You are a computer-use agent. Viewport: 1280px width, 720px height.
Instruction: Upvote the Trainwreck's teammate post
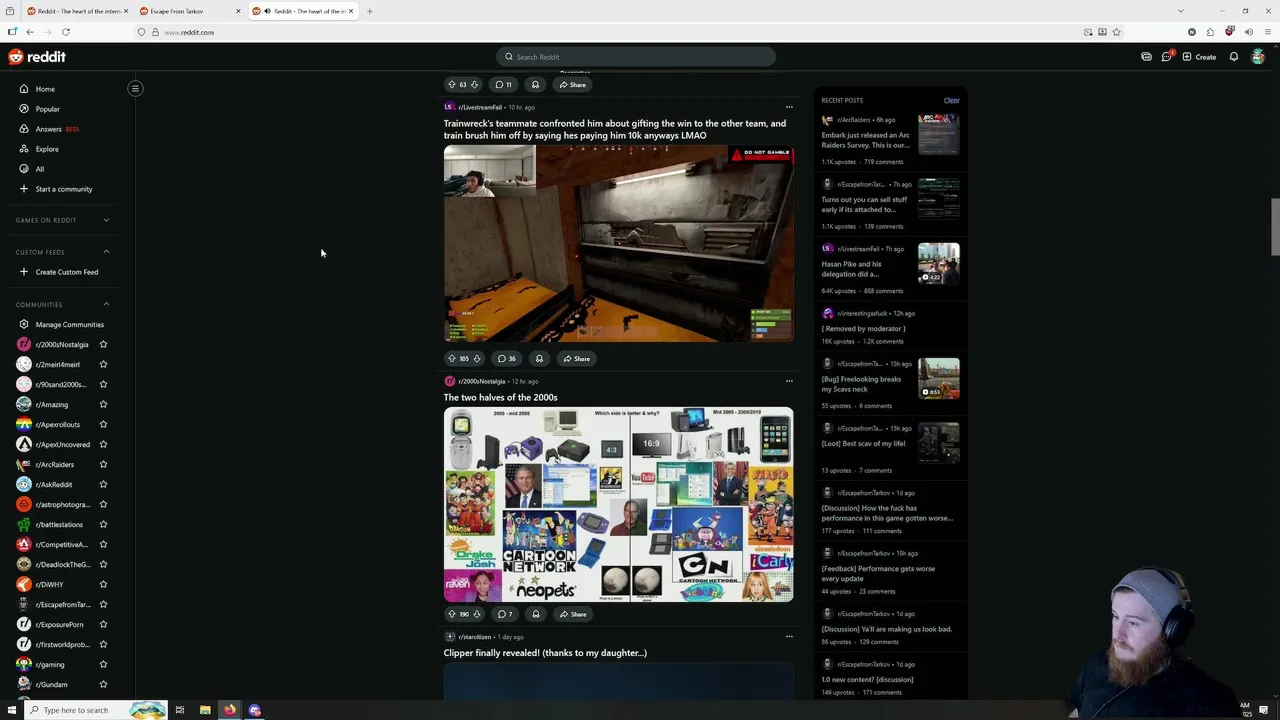coord(452,359)
